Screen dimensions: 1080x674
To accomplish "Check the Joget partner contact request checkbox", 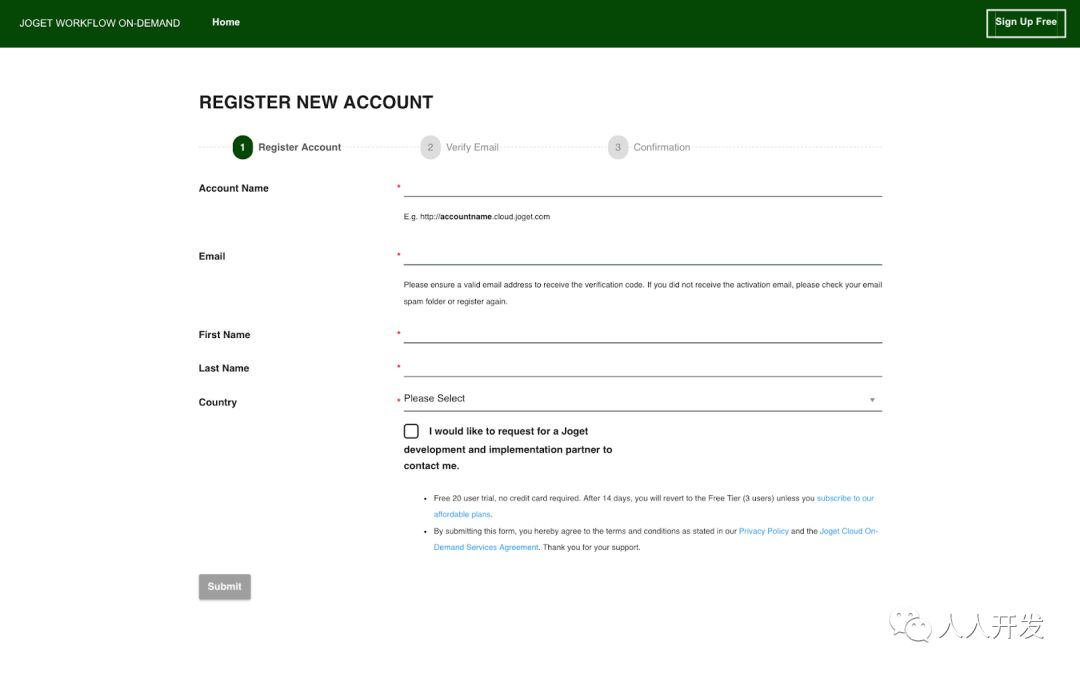I will point(411,431).
